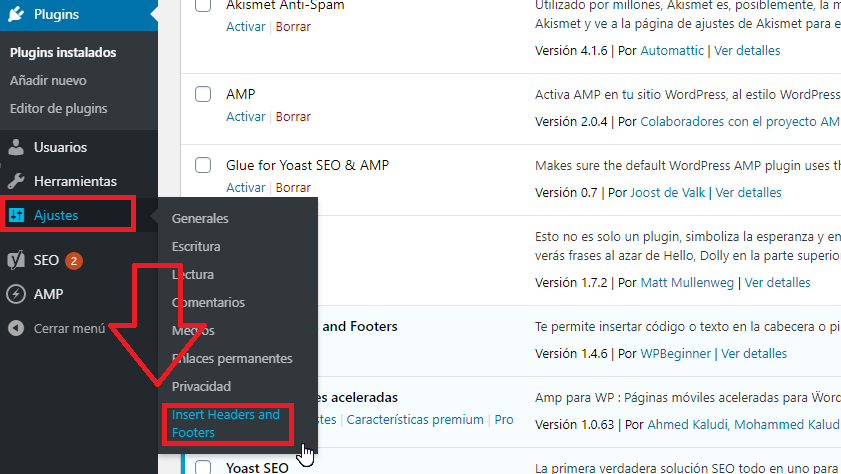Select Enlaces permanentes in Ajustes flyout
The width and height of the screenshot is (841, 474).
pos(232,358)
